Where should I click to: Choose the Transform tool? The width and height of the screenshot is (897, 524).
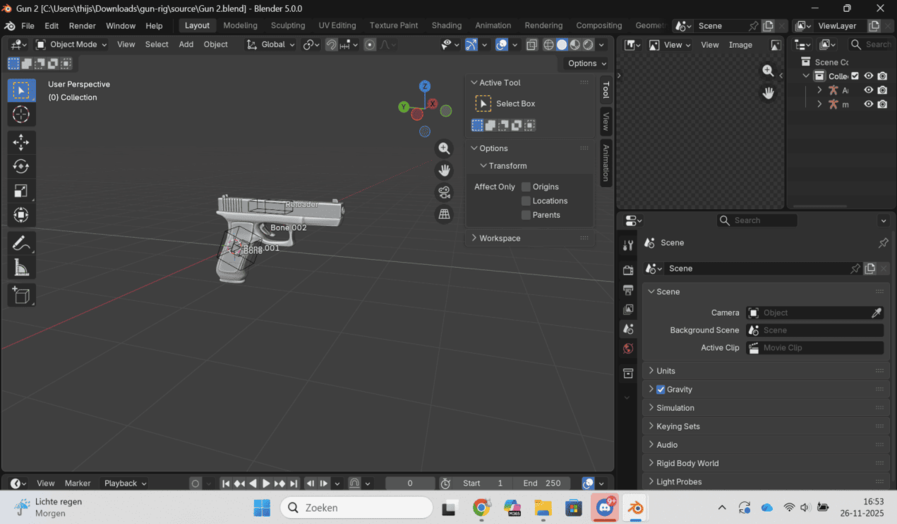(x=21, y=215)
